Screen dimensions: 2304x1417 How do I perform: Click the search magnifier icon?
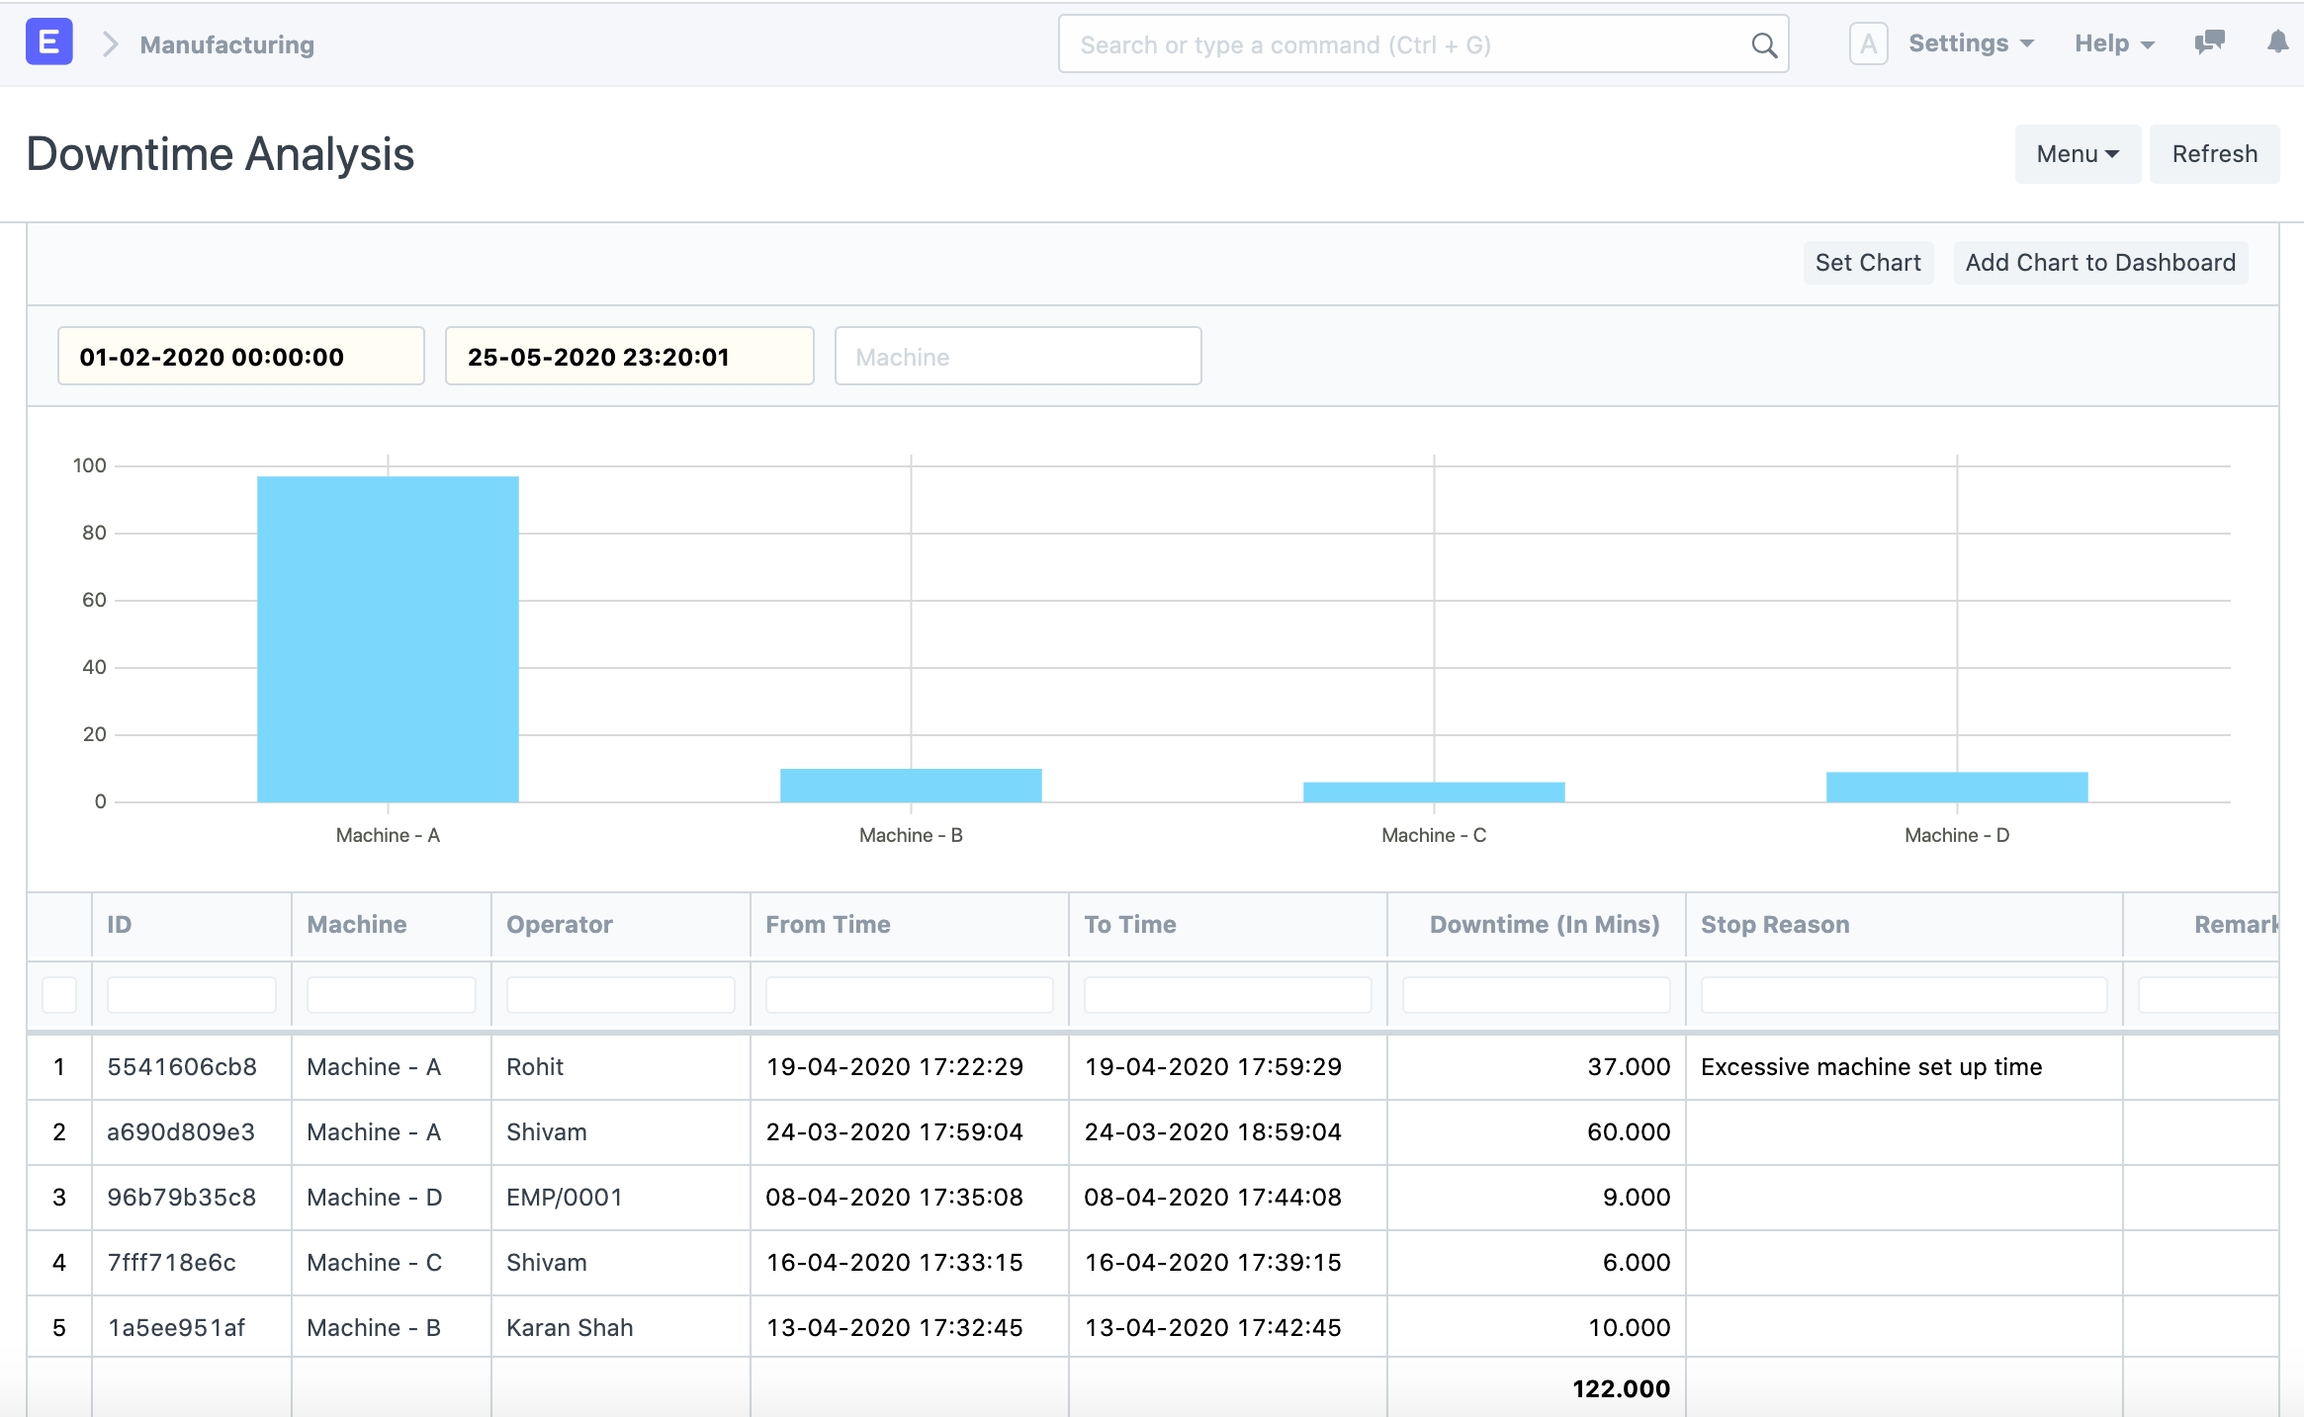1764,45
